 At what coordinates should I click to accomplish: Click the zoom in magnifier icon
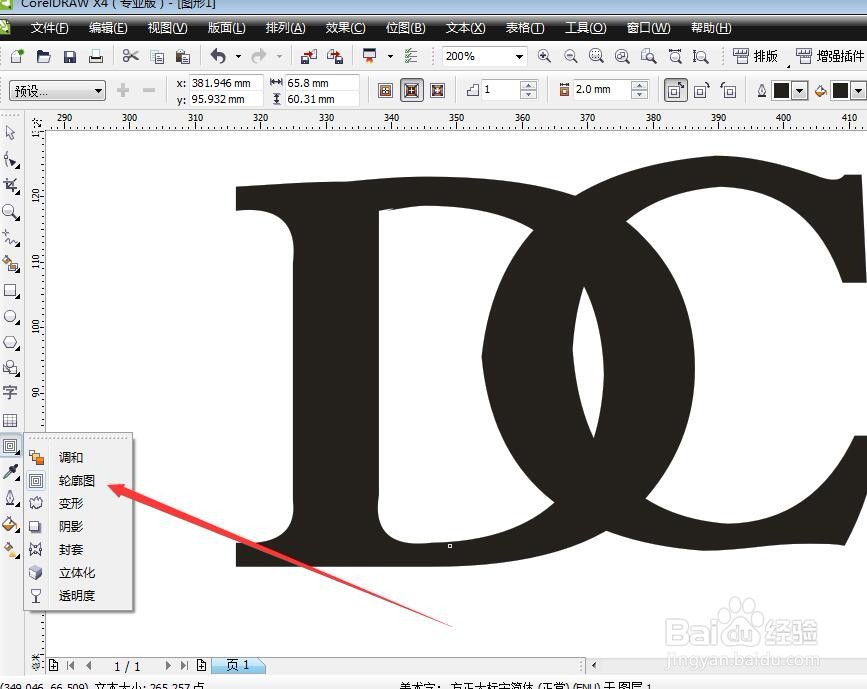(544, 56)
